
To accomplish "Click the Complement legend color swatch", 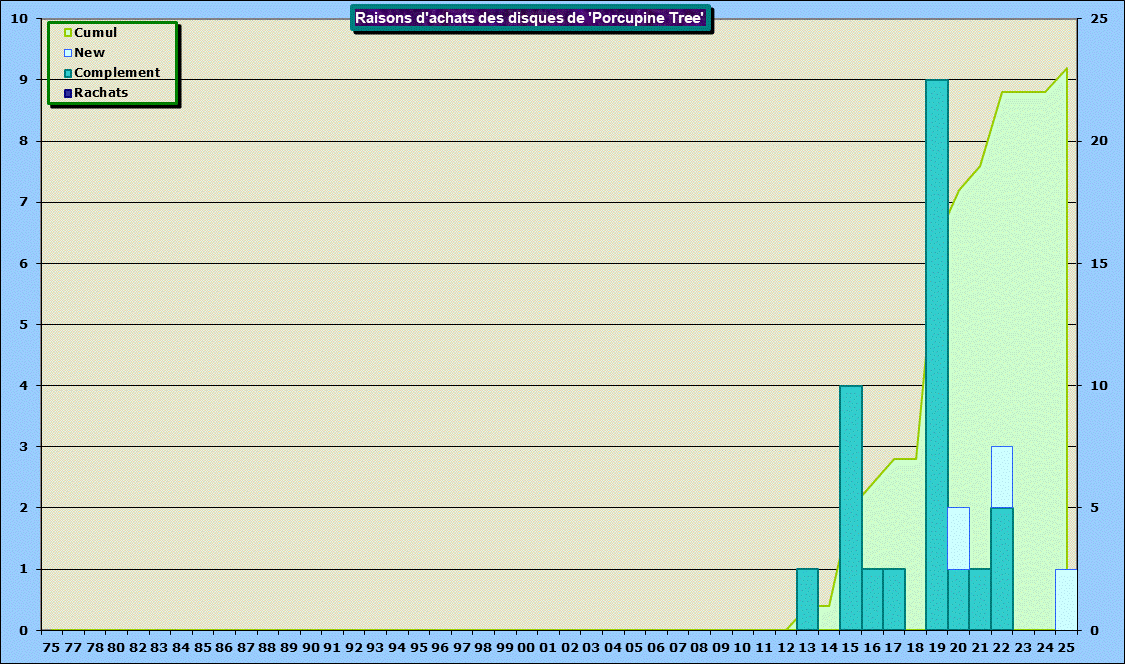I will coord(68,73).
